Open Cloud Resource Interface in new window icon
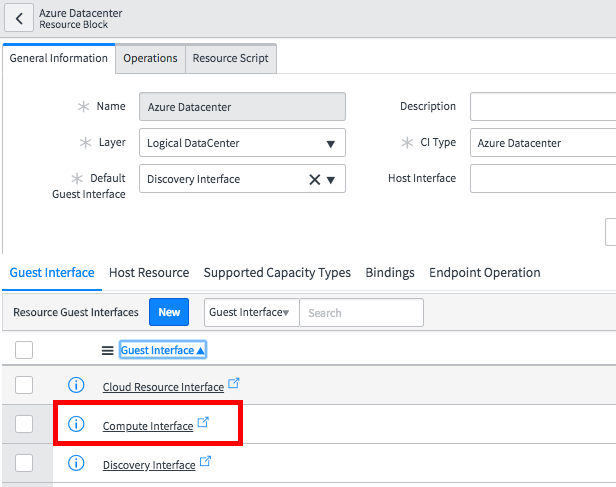616x487 pixels. [234, 383]
